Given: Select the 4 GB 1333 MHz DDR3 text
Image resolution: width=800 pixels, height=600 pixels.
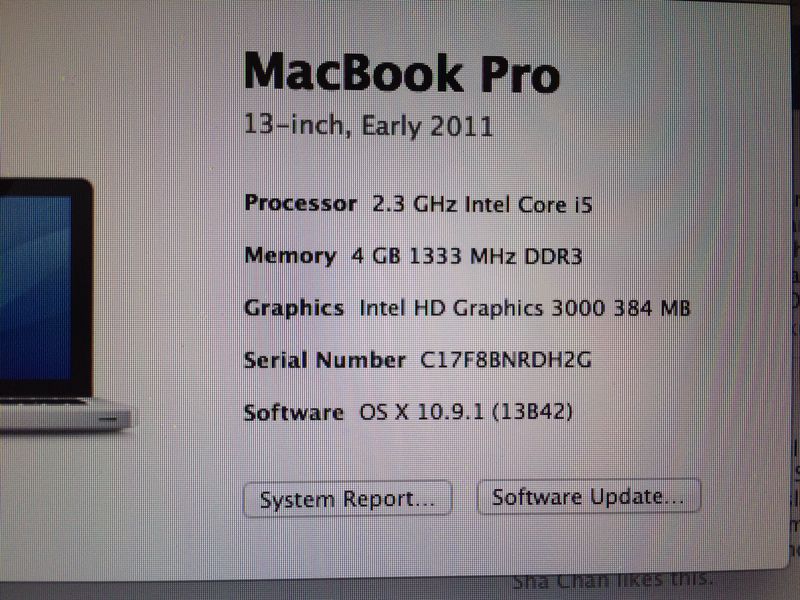Looking at the screenshot, I should (x=467, y=256).
